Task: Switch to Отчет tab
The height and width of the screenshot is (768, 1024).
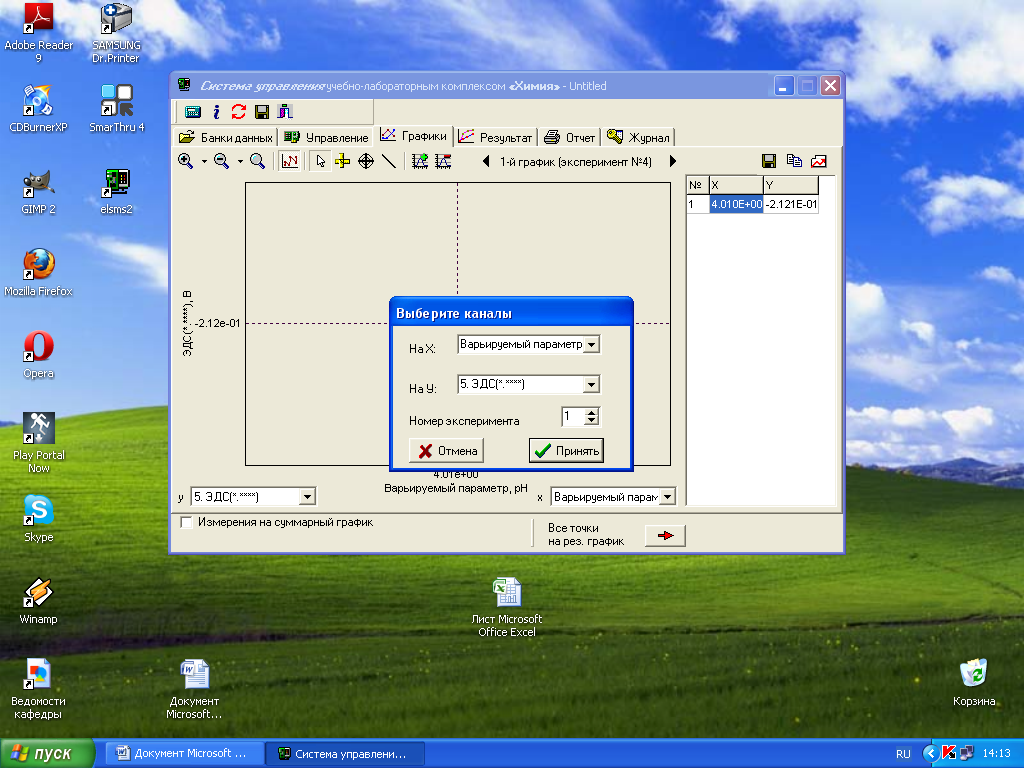Action: (570, 137)
